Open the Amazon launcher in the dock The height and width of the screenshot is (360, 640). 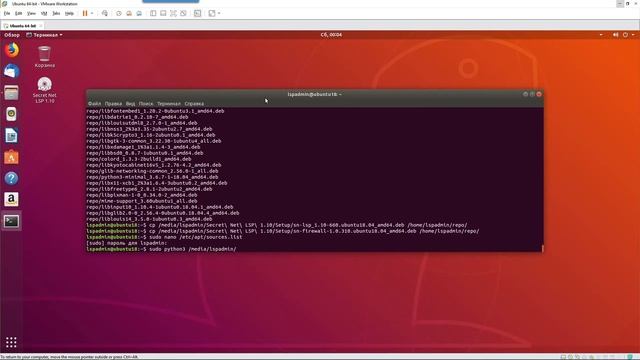click(11, 200)
